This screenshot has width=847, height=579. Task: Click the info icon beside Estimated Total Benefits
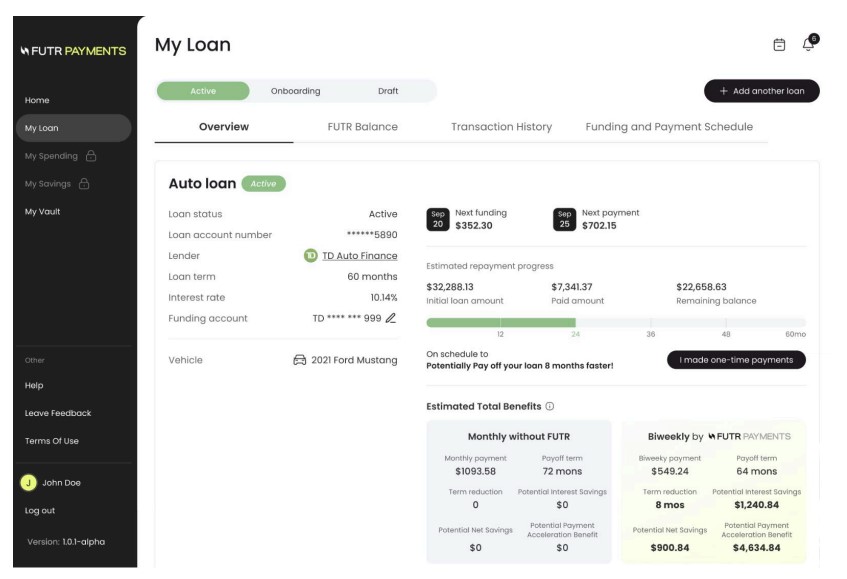tap(550, 406)
